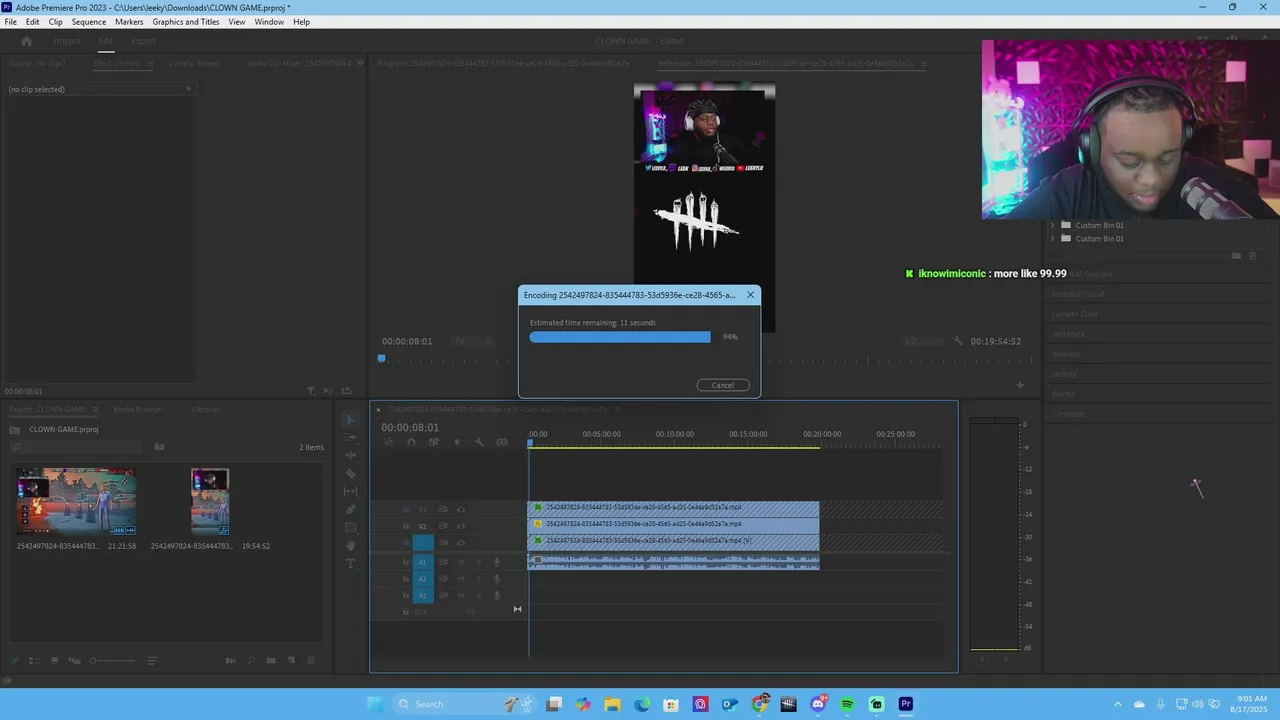The height and width of the screenshot is (720, 1280).
Task: Select the Ripple Edit tool
Action: tap(350, 456)
